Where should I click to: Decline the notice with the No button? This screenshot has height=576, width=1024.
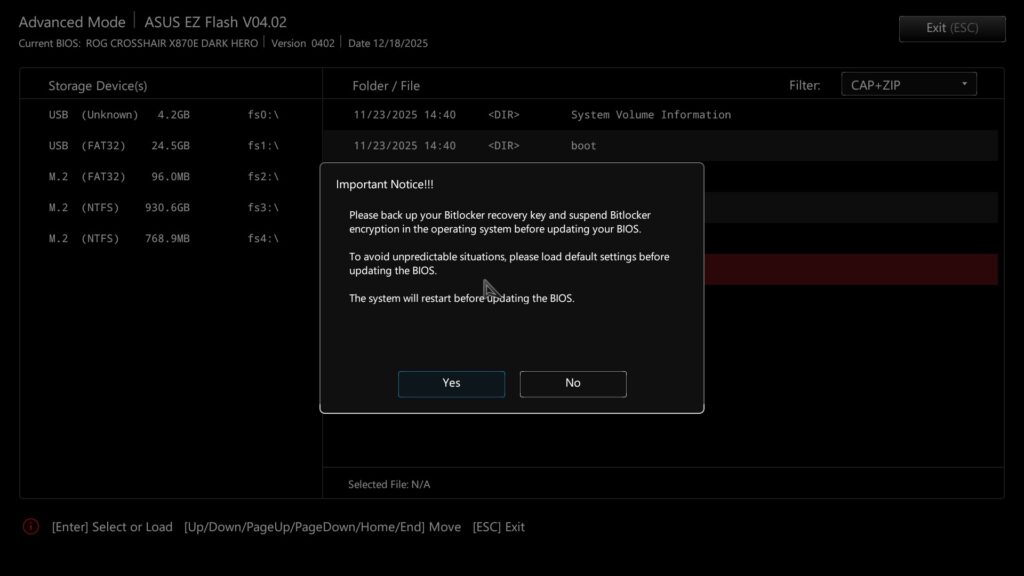pos(573,383)
